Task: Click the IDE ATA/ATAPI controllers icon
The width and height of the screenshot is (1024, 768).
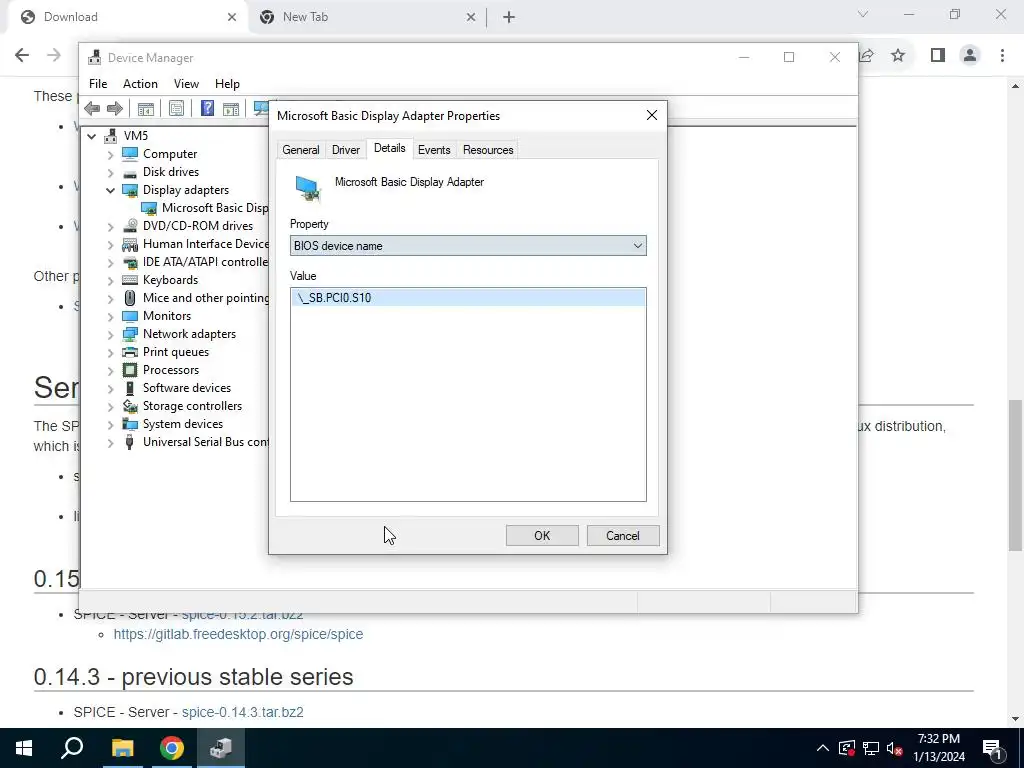Action: tap(130, 262)
